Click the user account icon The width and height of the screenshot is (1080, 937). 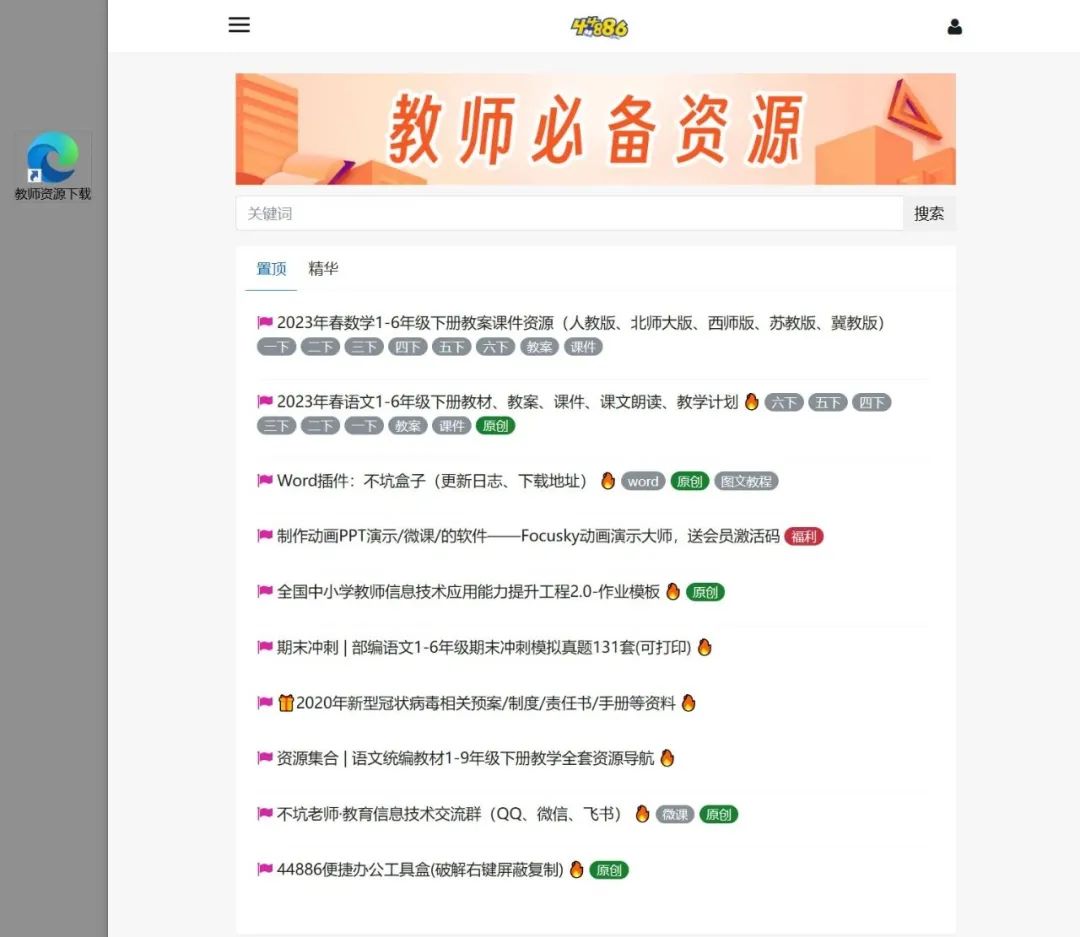pos(955,27)
